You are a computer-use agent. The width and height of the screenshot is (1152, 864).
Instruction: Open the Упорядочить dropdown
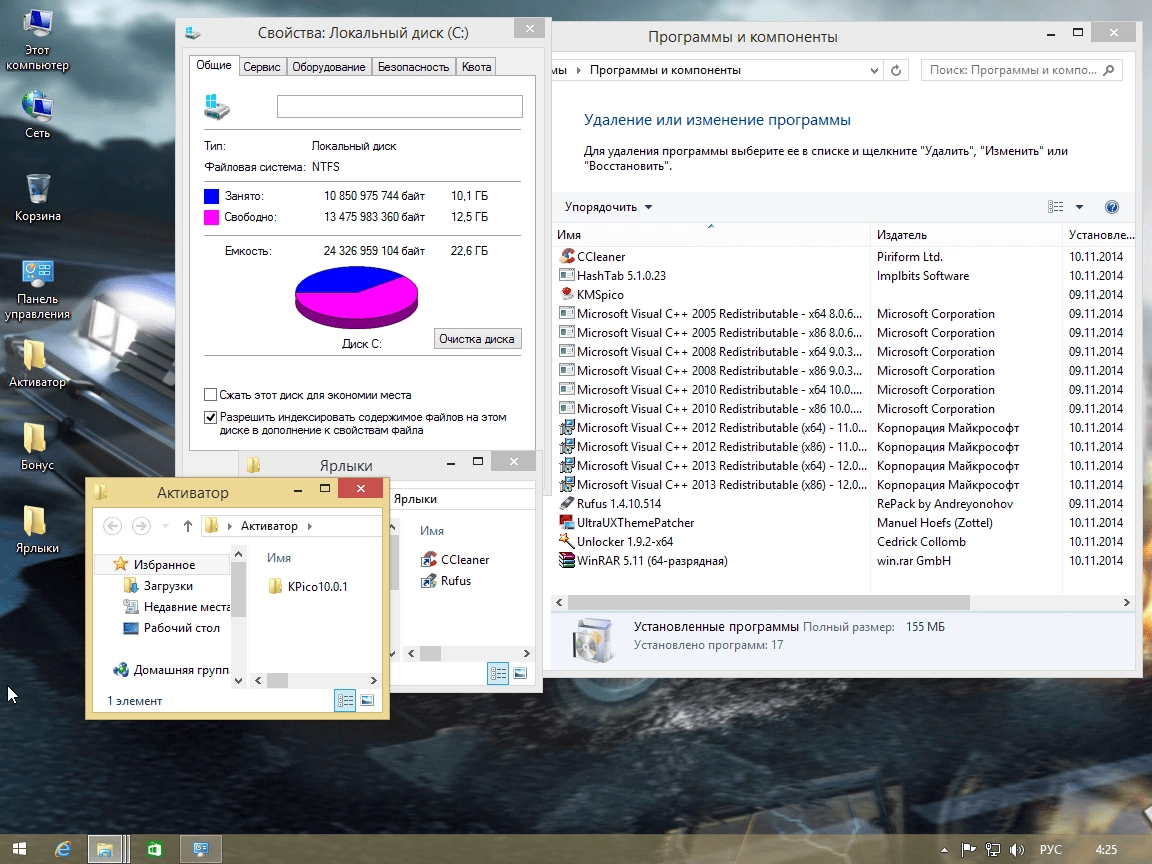608,207
